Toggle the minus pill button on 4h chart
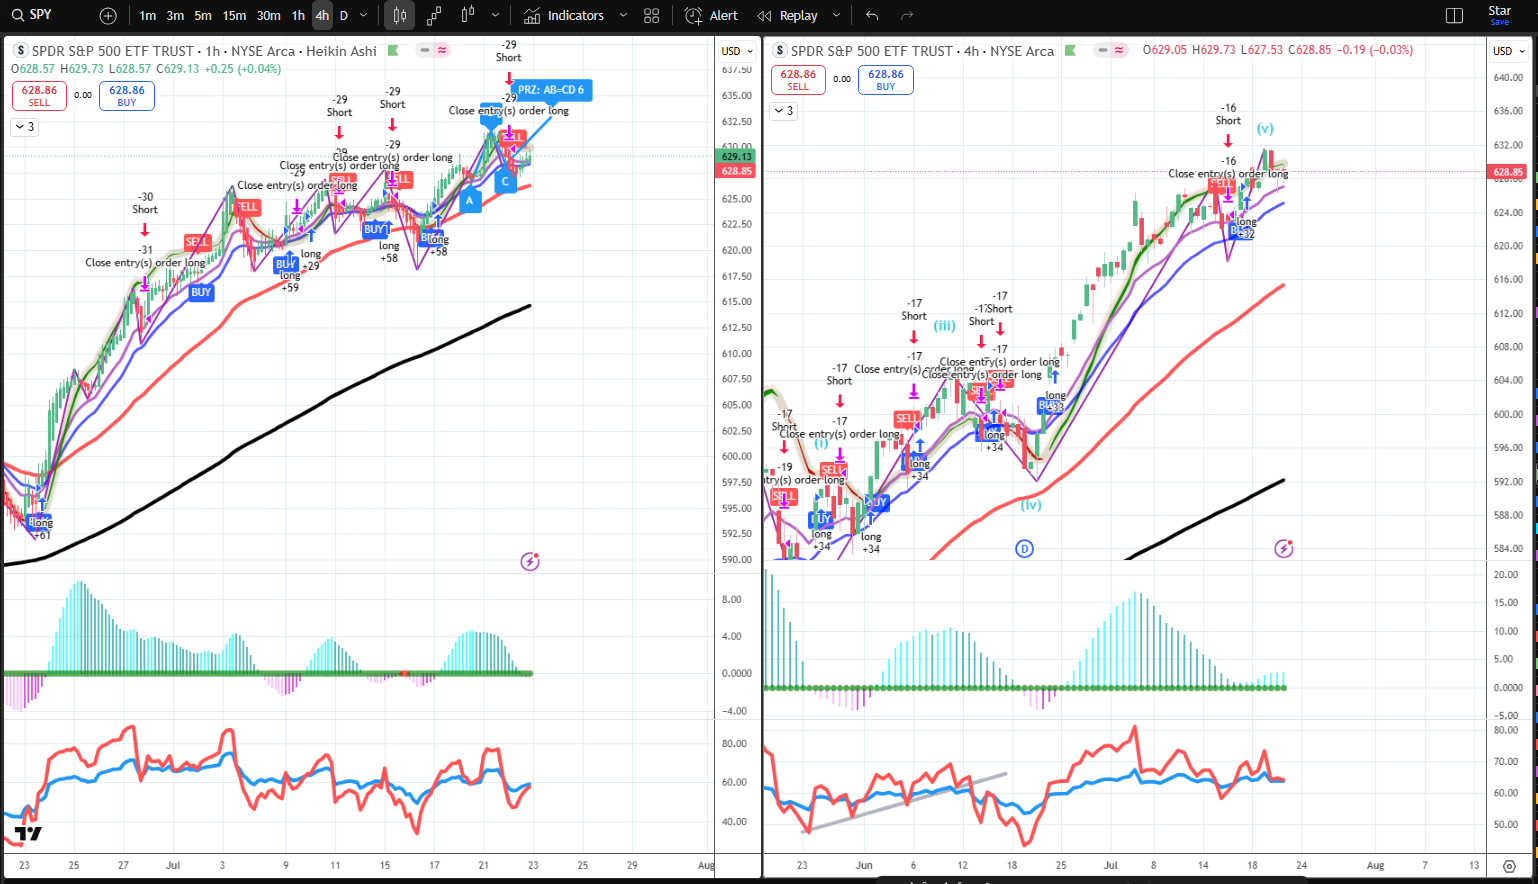Screen dimensions: 1538x884 1102,50
